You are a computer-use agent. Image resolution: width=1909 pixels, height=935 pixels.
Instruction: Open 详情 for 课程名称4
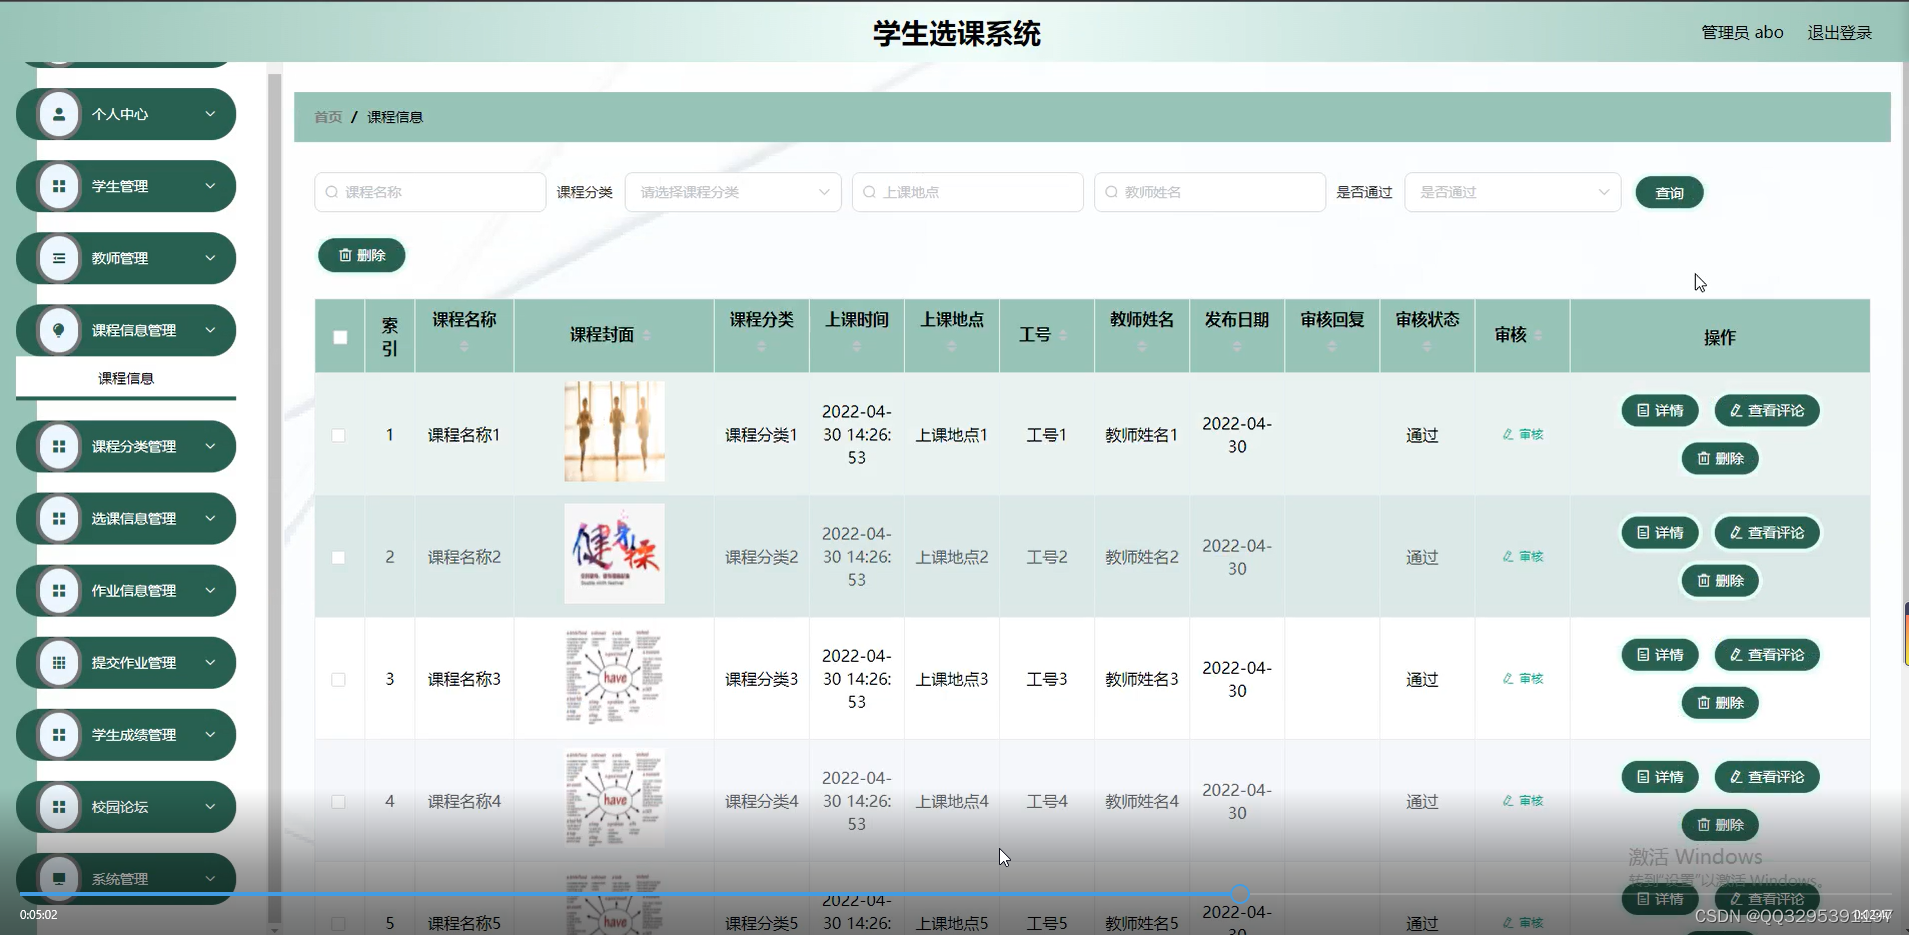coord(1660,776)
